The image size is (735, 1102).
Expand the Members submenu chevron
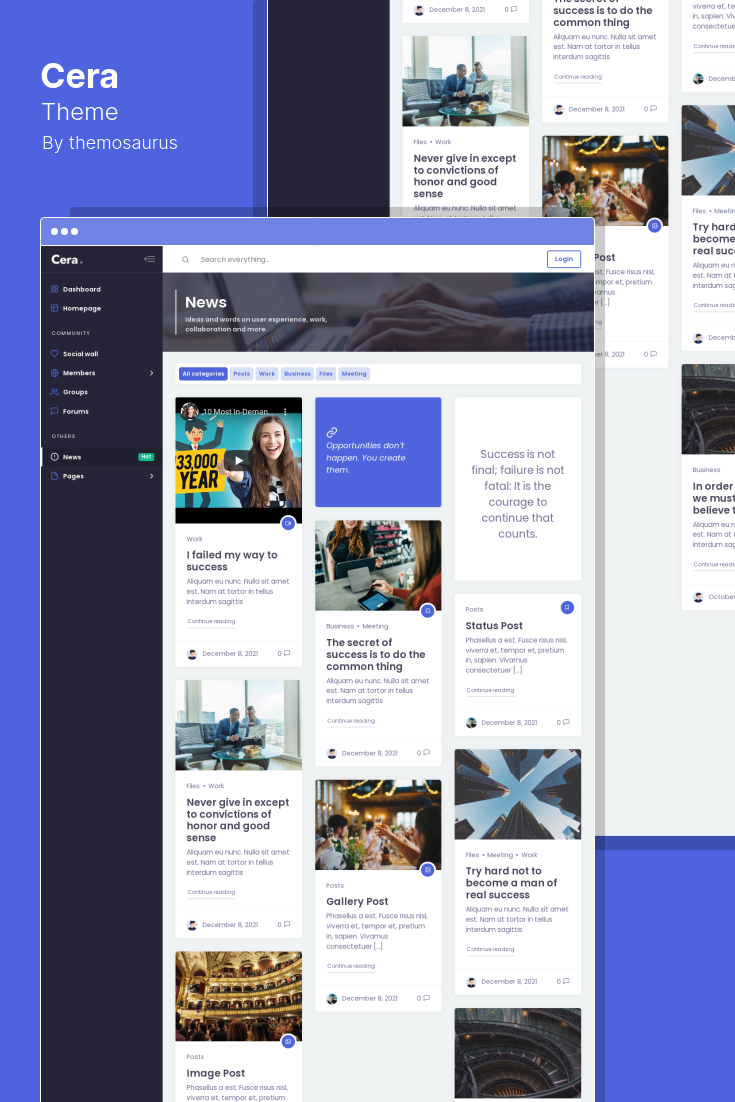pos(151,373)
